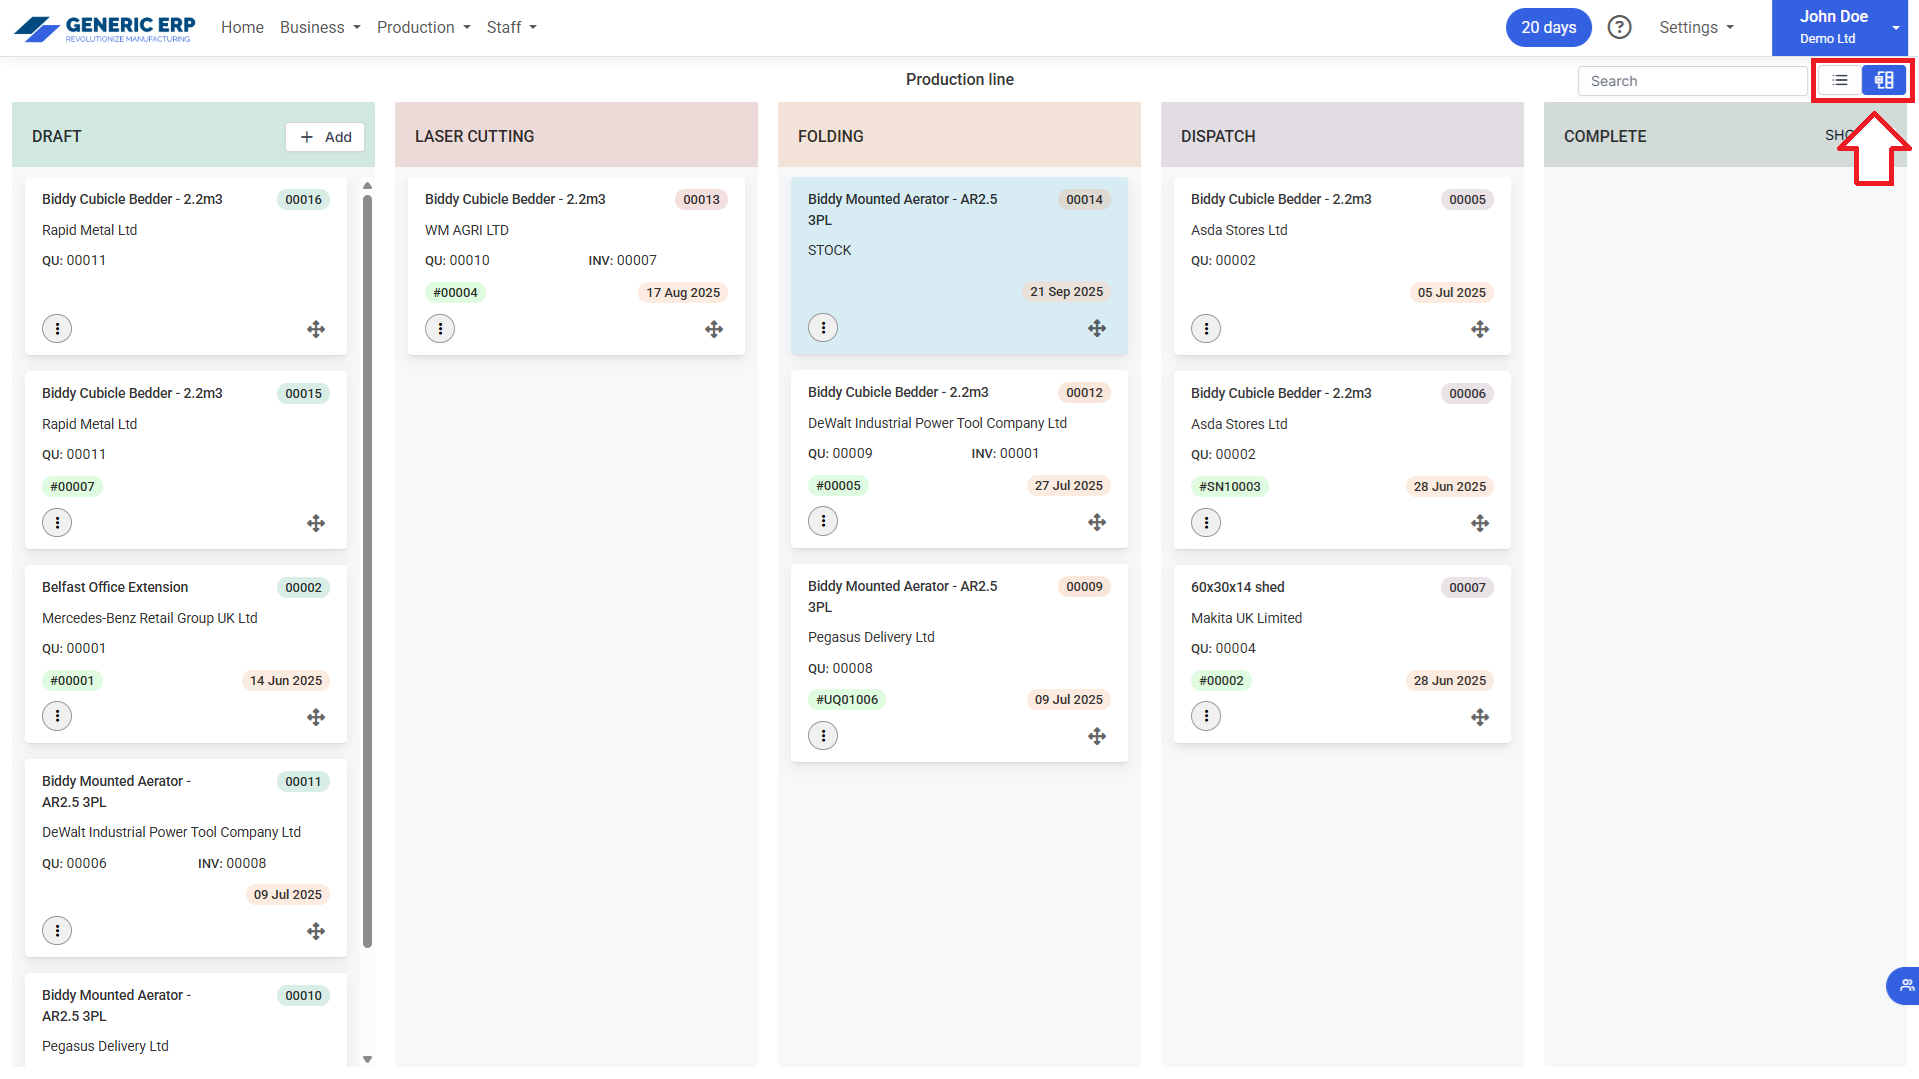The height and width of the screenshot is (1079, 1919).
Task: Expand the Production dropdown menu
Action: (423, 27)
